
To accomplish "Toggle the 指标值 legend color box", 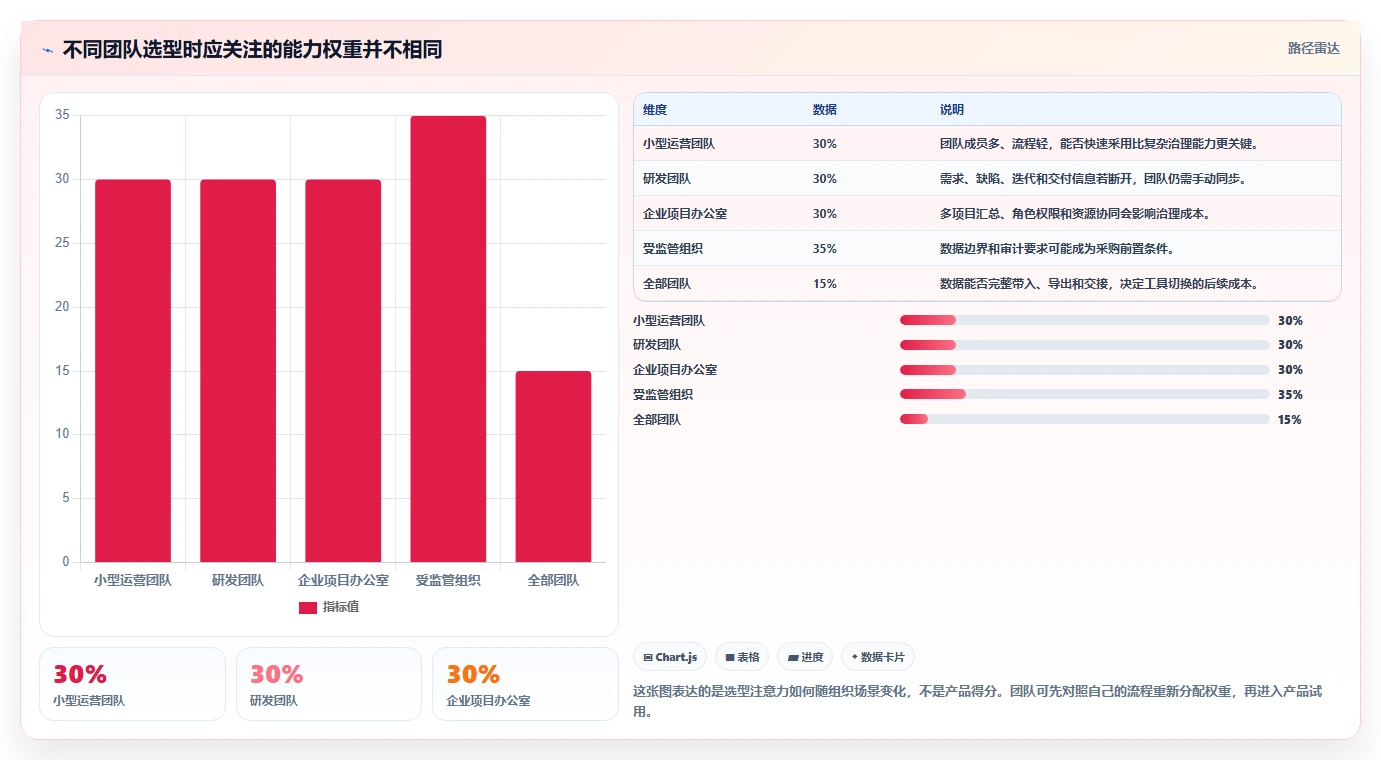I will pos(308,608).
